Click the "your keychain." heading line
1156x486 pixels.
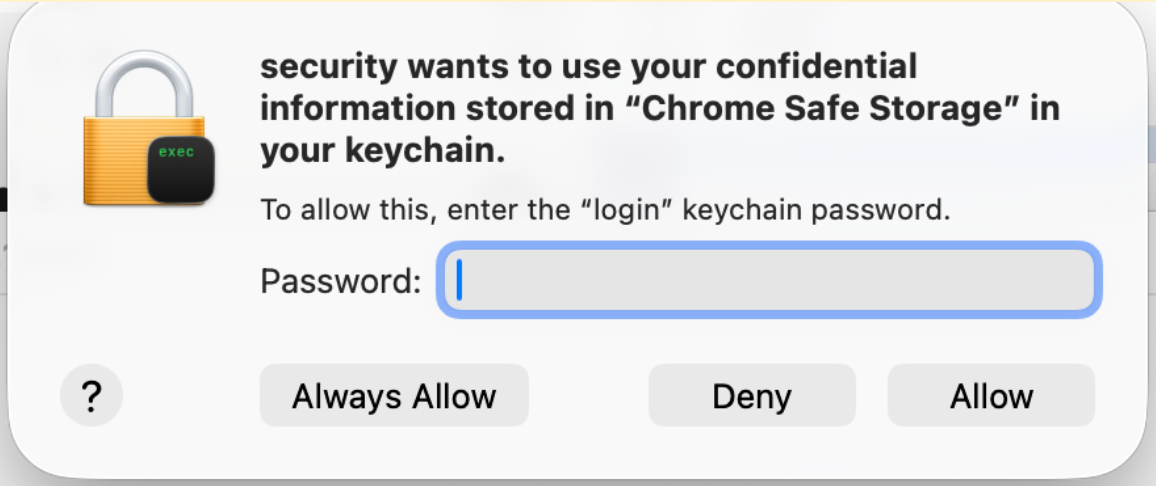(x=382, y=151)
